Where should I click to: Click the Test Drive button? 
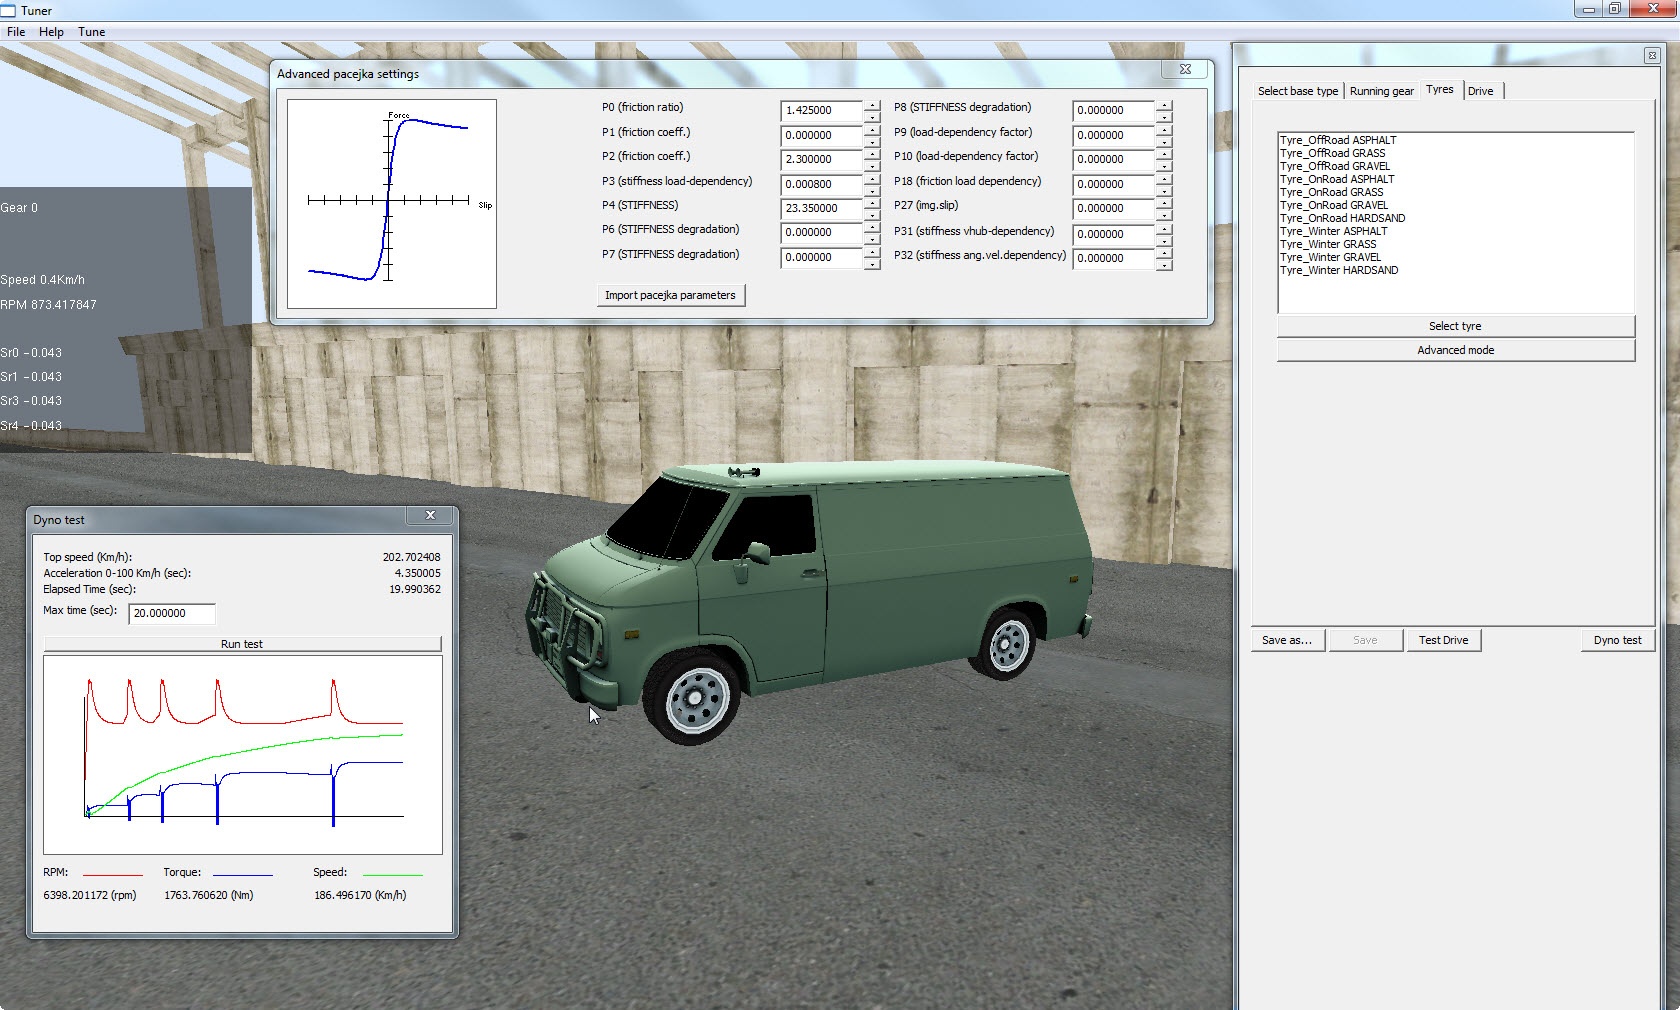point(1443,640)
